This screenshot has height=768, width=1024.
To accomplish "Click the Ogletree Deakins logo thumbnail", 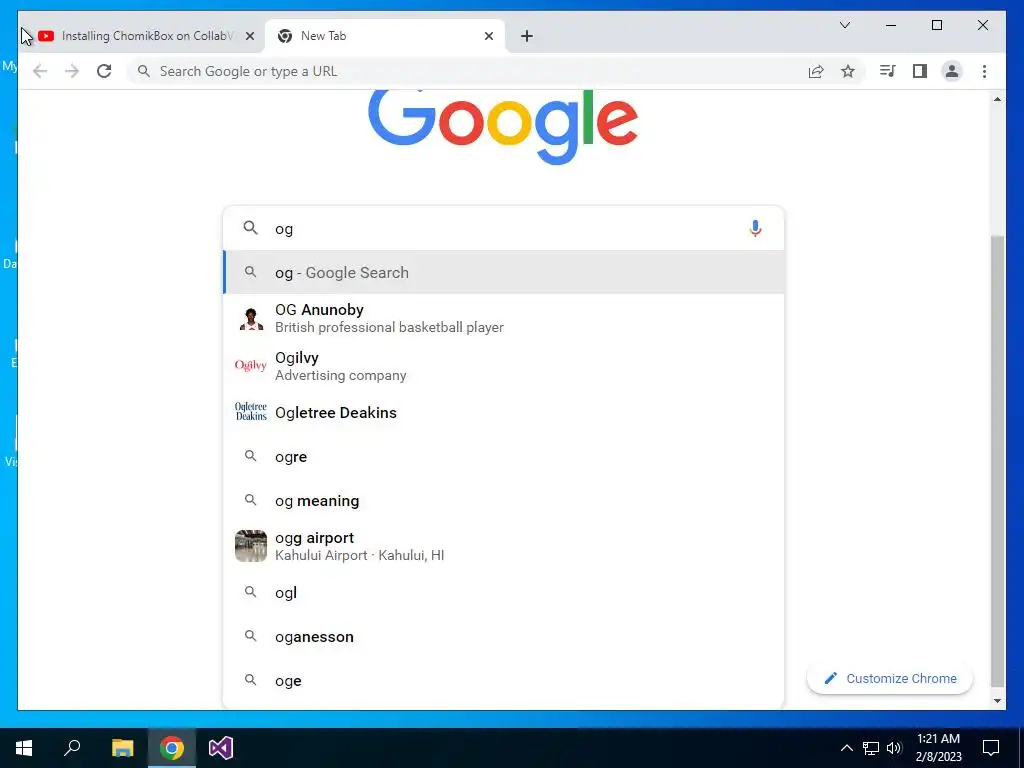I will (251, 411).
